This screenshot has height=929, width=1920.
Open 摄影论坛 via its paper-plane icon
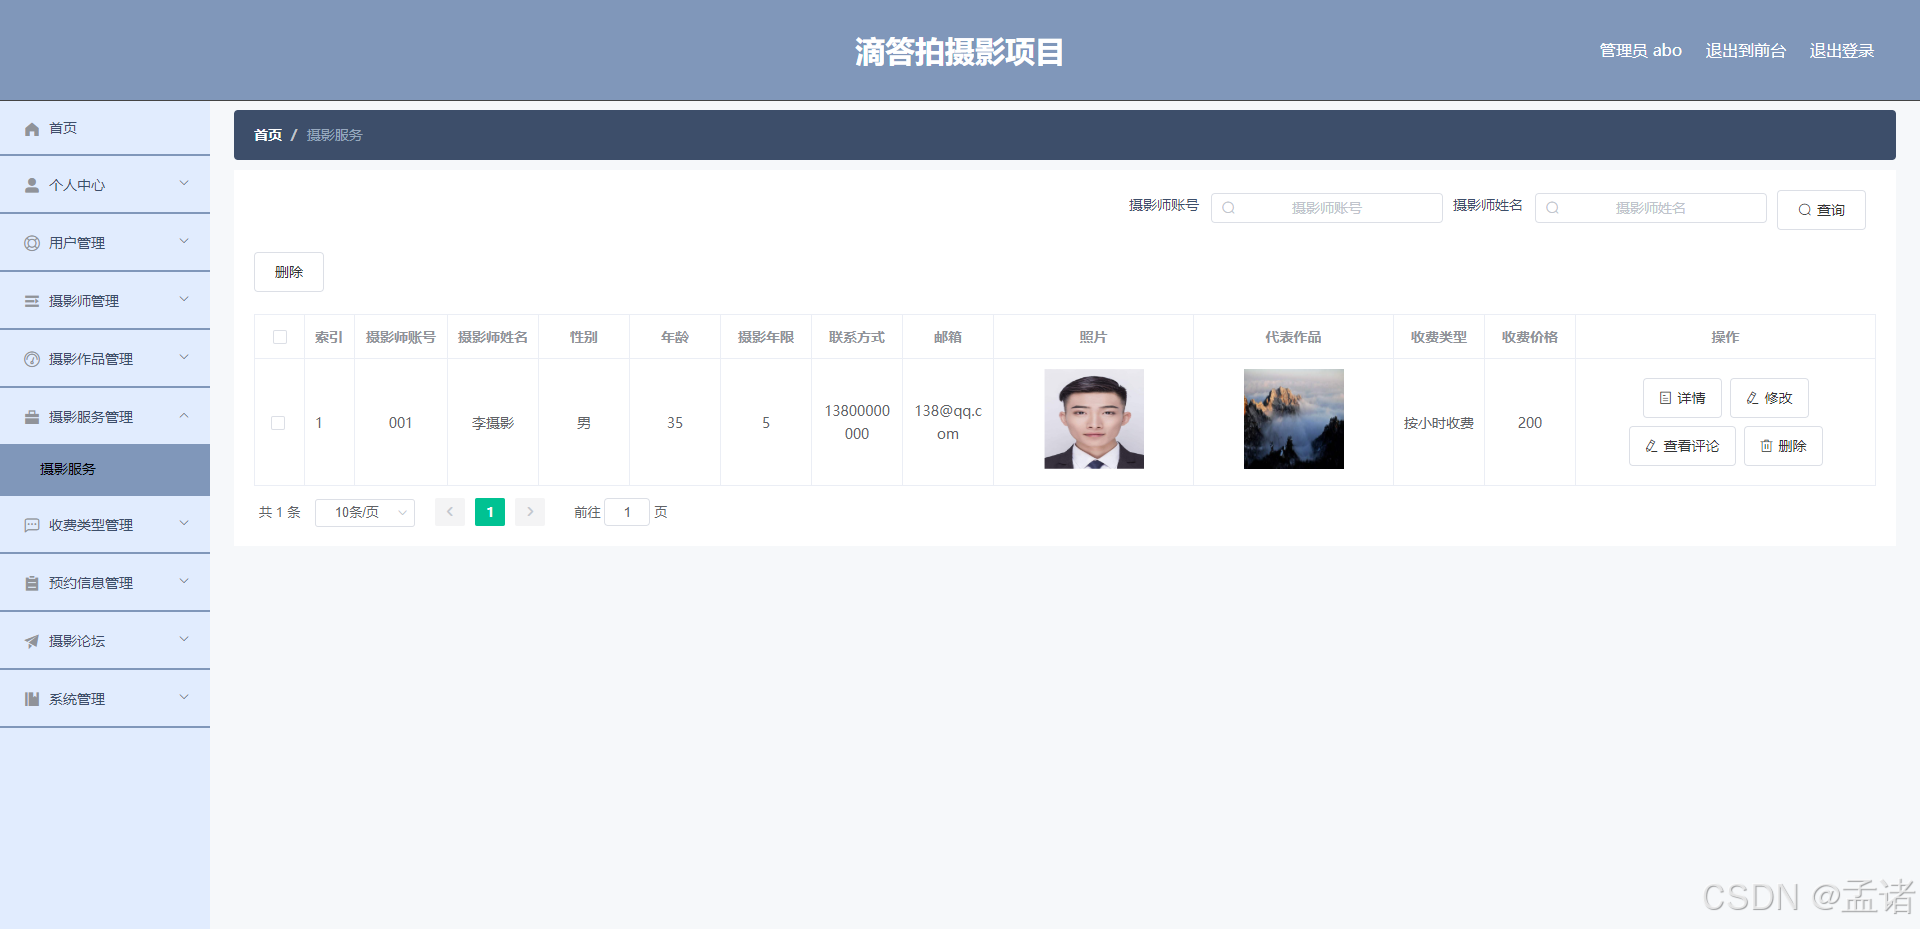pyautogui.click(x=30, y=640)
